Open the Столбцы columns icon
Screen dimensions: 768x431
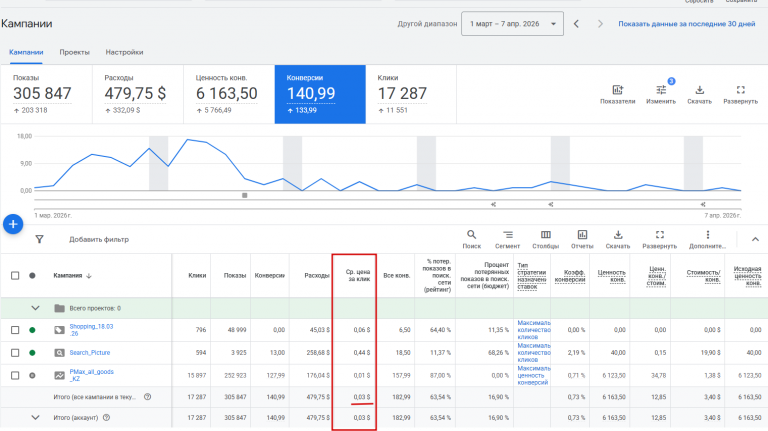click(546, 235)
